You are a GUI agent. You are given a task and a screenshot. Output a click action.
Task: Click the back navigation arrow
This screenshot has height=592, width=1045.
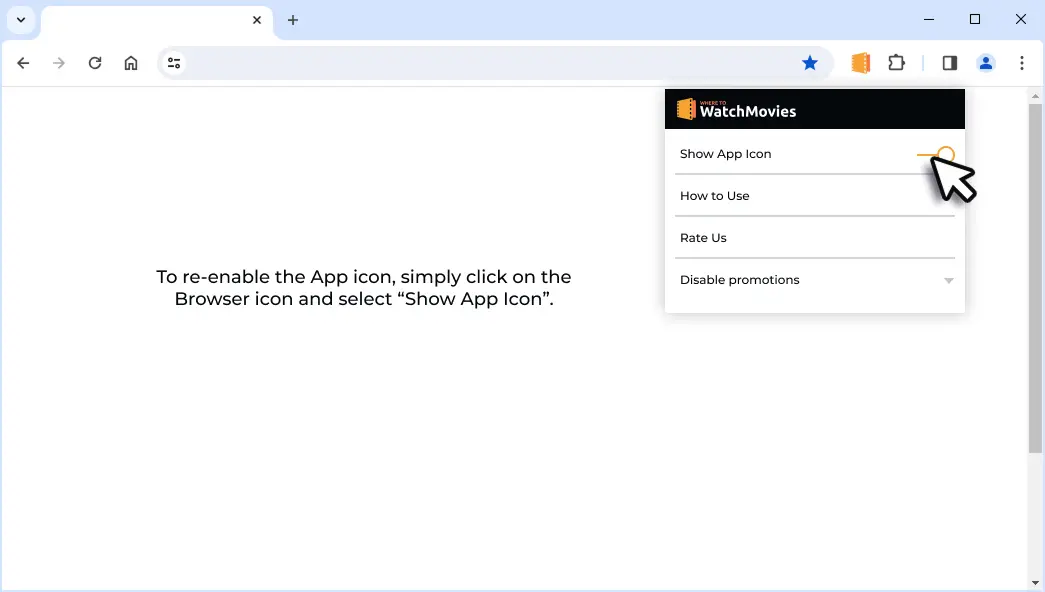coord(23,62)
